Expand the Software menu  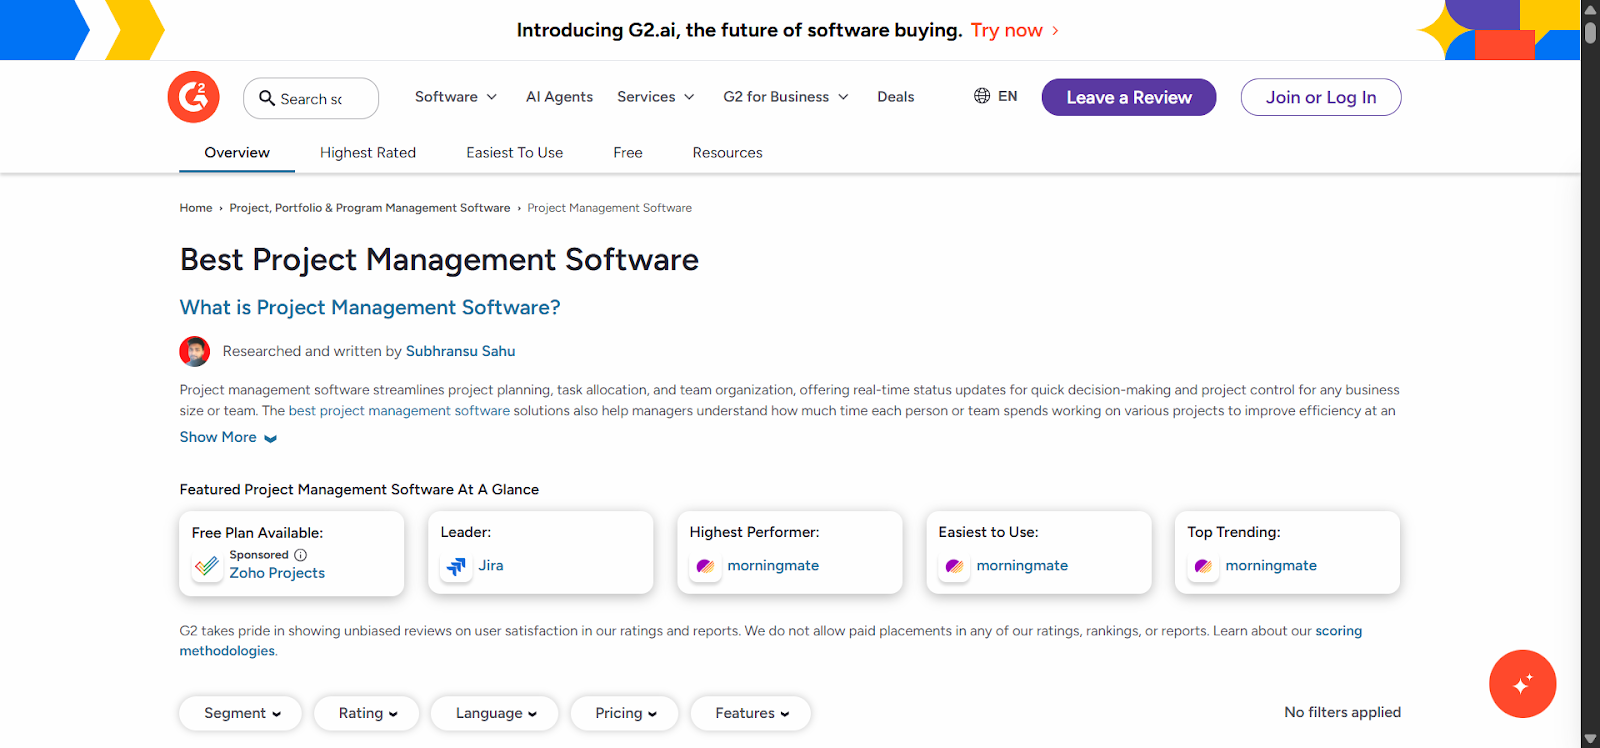[456, 97]
